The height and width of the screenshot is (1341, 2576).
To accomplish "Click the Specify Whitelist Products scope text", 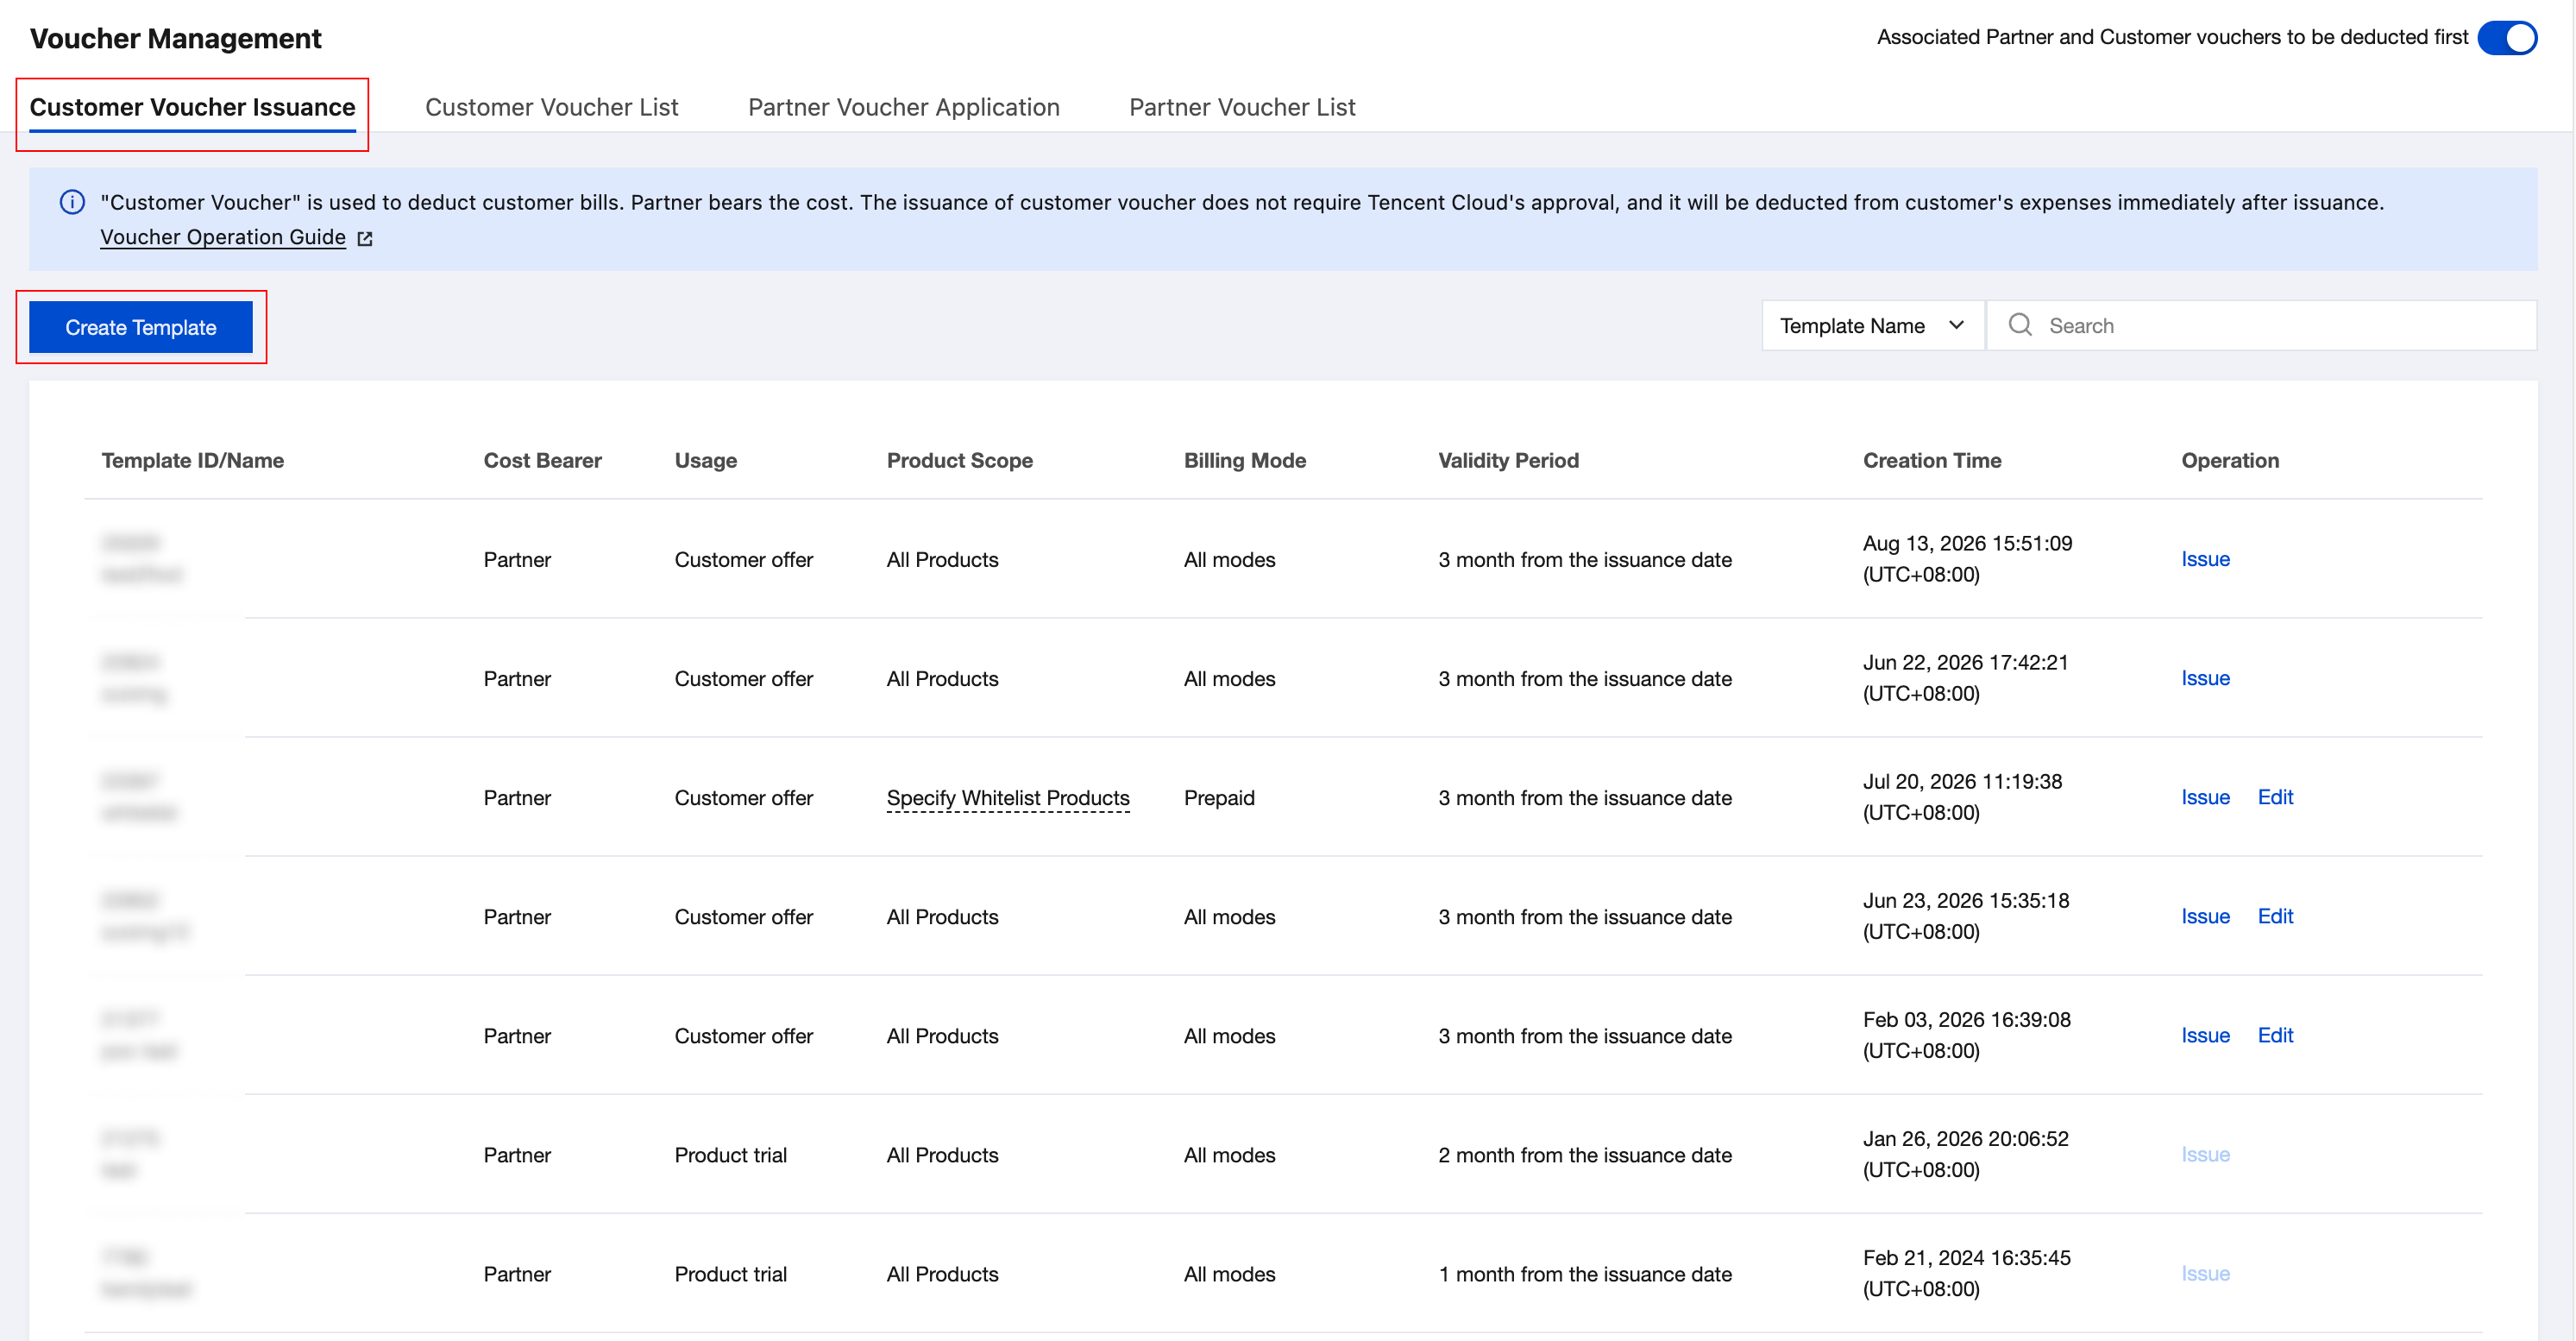I will point(1007,798).
